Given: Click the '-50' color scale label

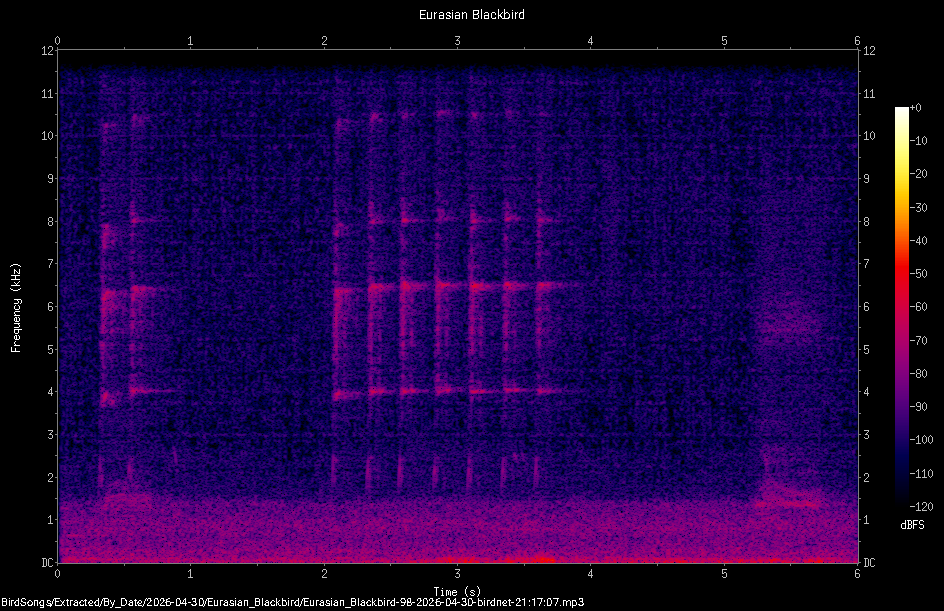Looking at the screenshot, I should tap(918, 274).
